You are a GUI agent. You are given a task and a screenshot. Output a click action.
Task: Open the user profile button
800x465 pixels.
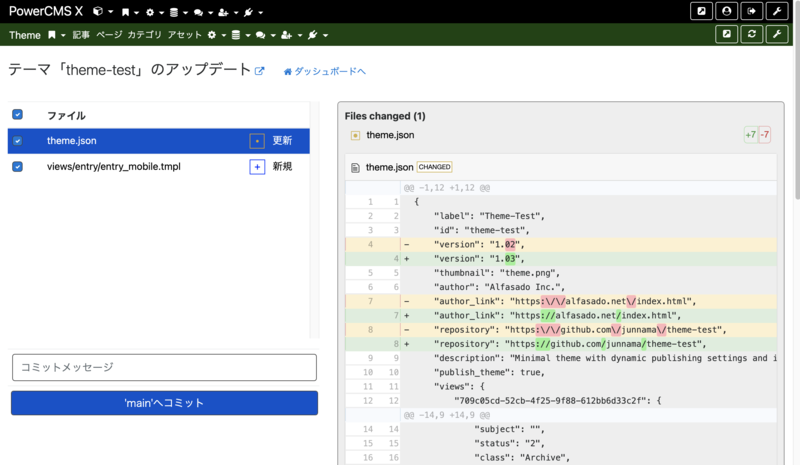[x=727, y=11]
